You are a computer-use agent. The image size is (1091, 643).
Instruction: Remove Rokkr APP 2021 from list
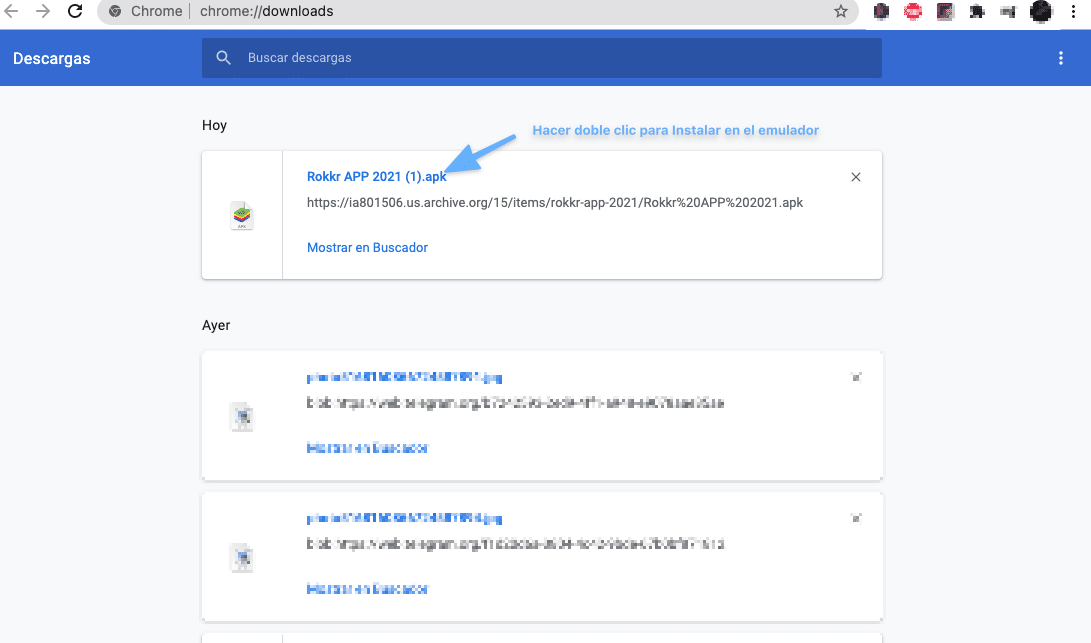pyautogui.click(x=855, y=177)
